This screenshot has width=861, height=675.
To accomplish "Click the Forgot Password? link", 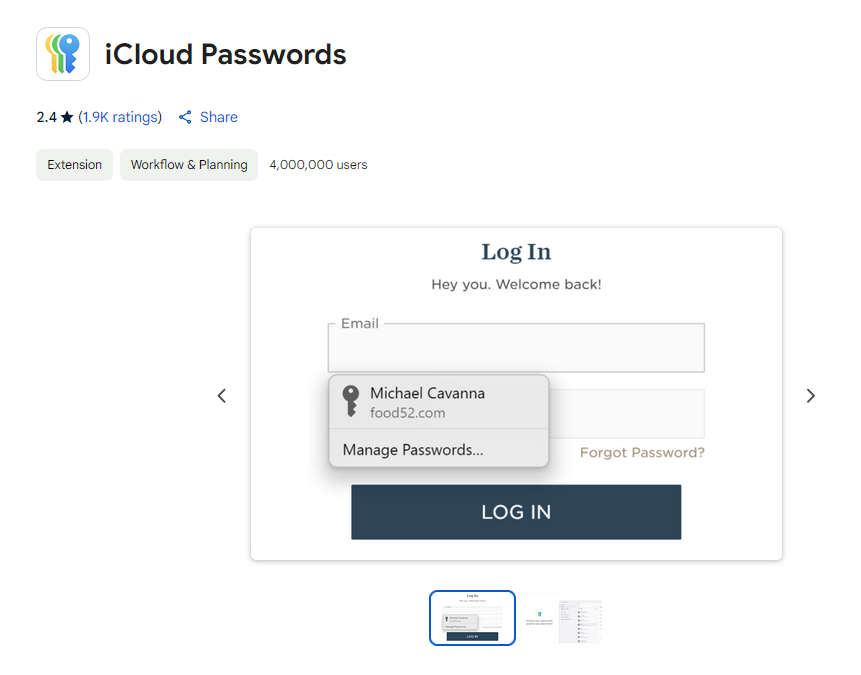I will [x=642, y=453].
